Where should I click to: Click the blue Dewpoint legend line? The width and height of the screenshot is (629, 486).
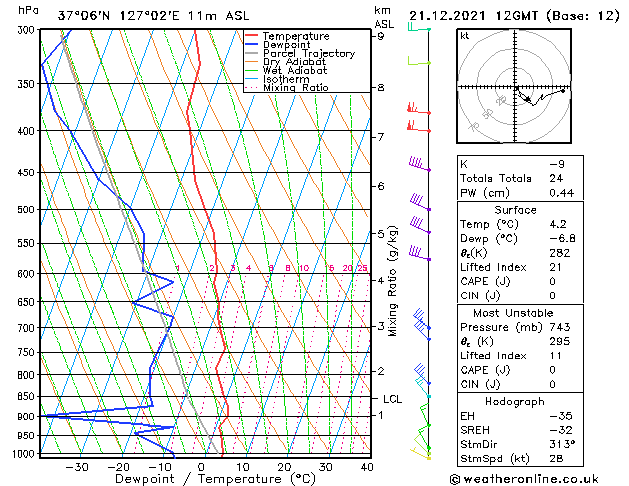252,45
